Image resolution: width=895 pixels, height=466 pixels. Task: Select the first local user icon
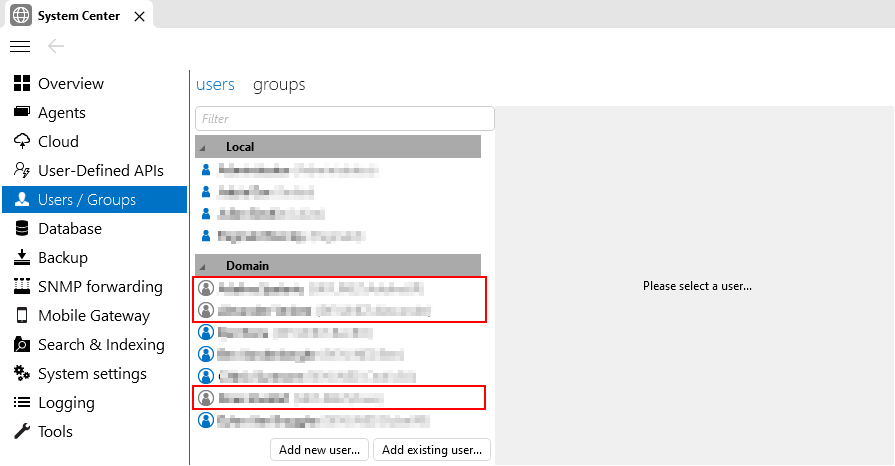click(x=206, y=170)
